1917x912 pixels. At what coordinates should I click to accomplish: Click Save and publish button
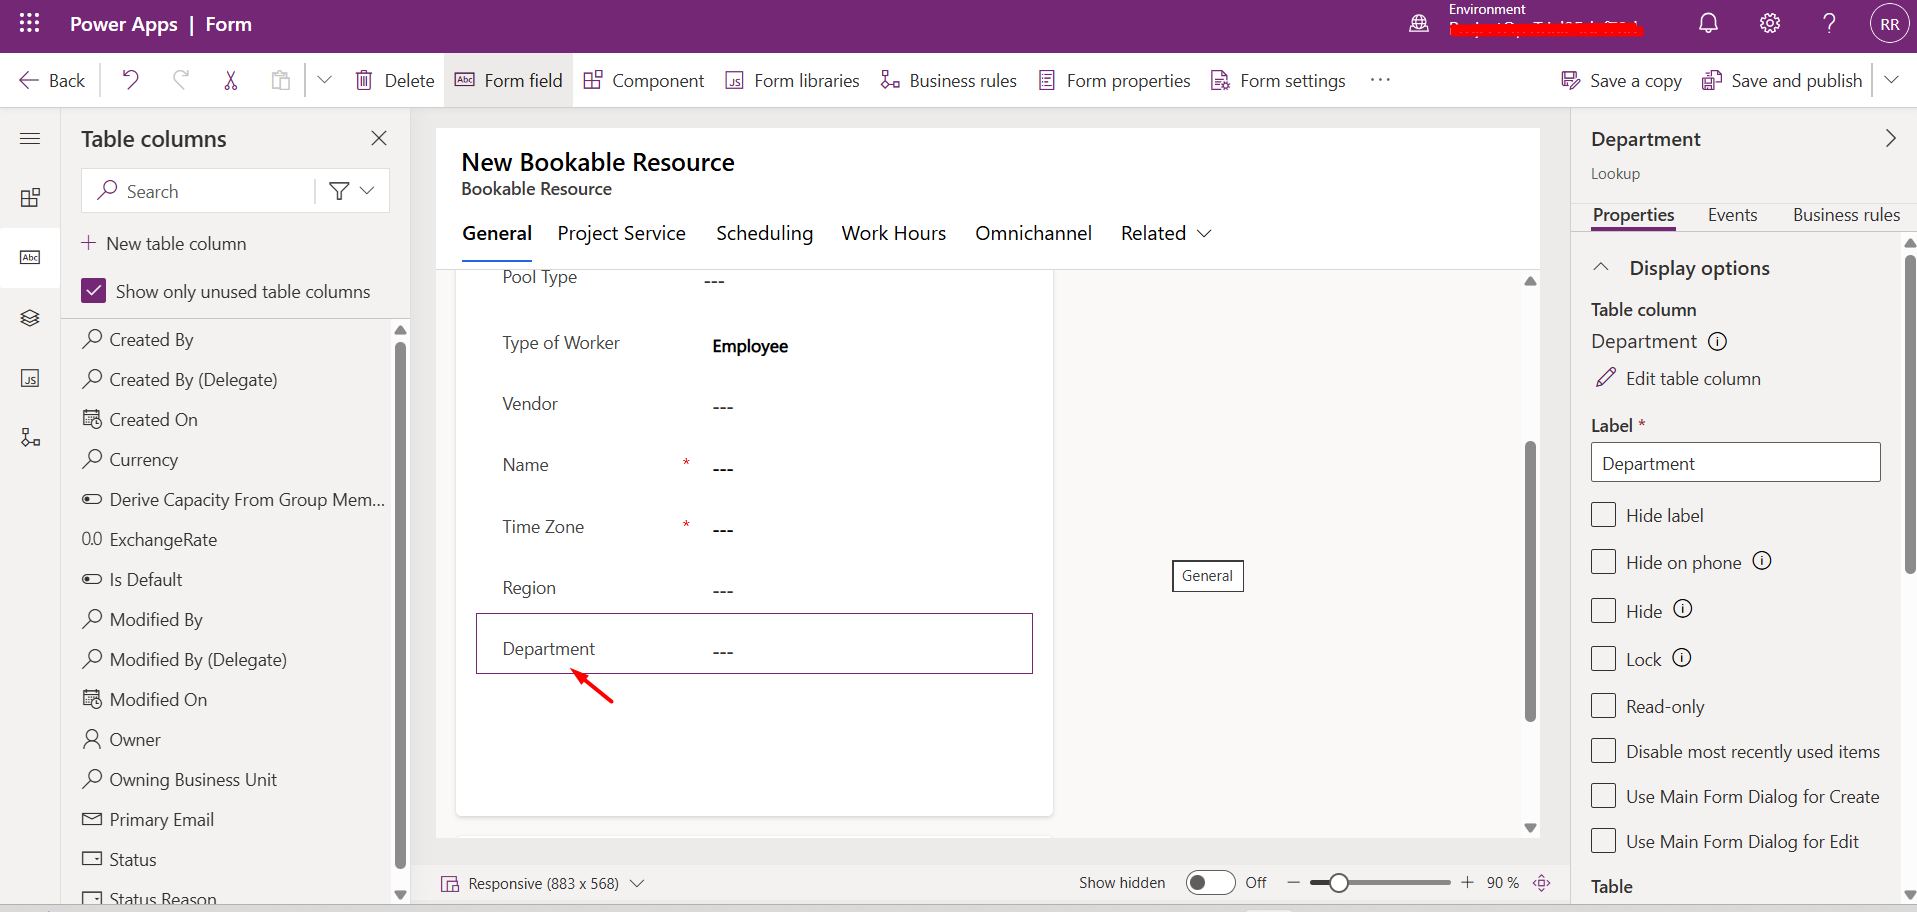(1783, 80)
